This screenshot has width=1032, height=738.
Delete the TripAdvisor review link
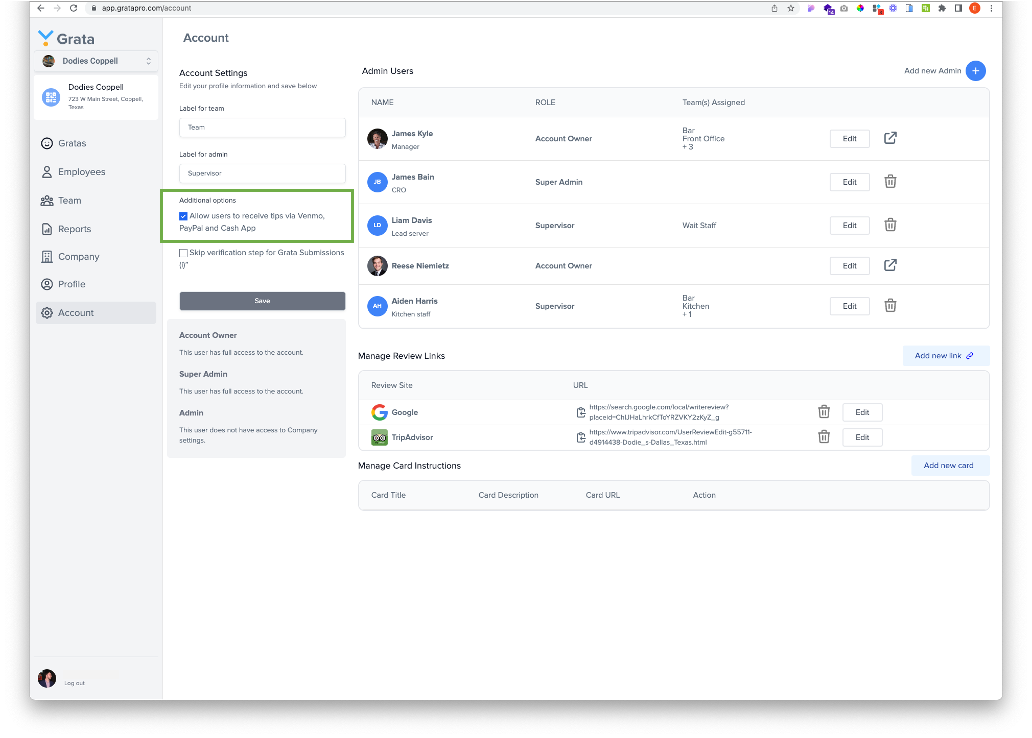(823, 436)
